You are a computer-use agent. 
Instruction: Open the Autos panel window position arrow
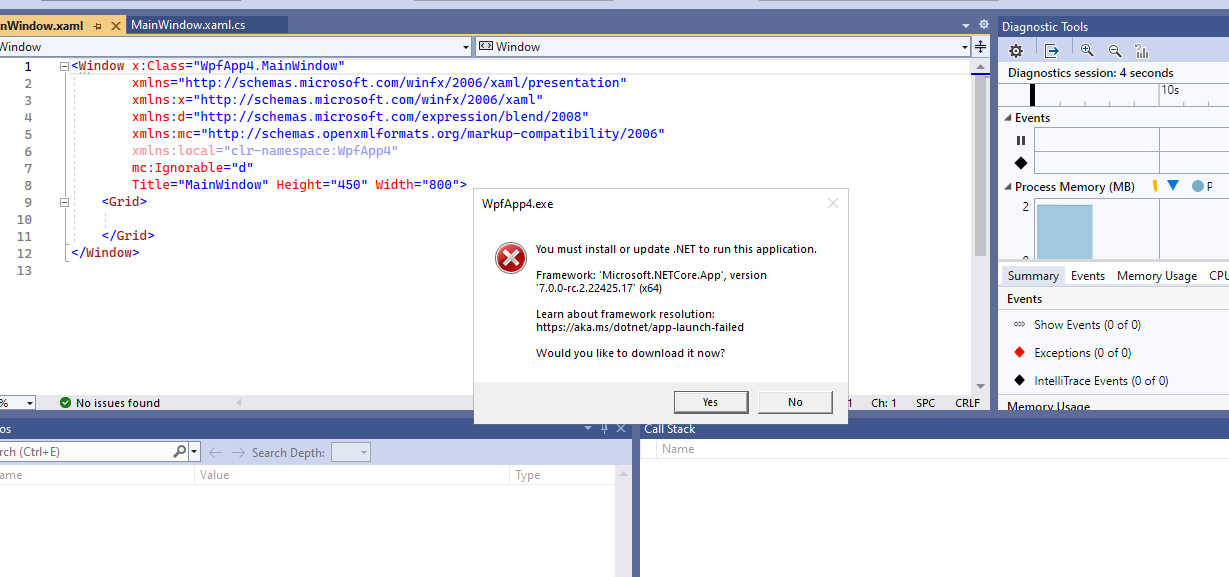pos(588,429)
